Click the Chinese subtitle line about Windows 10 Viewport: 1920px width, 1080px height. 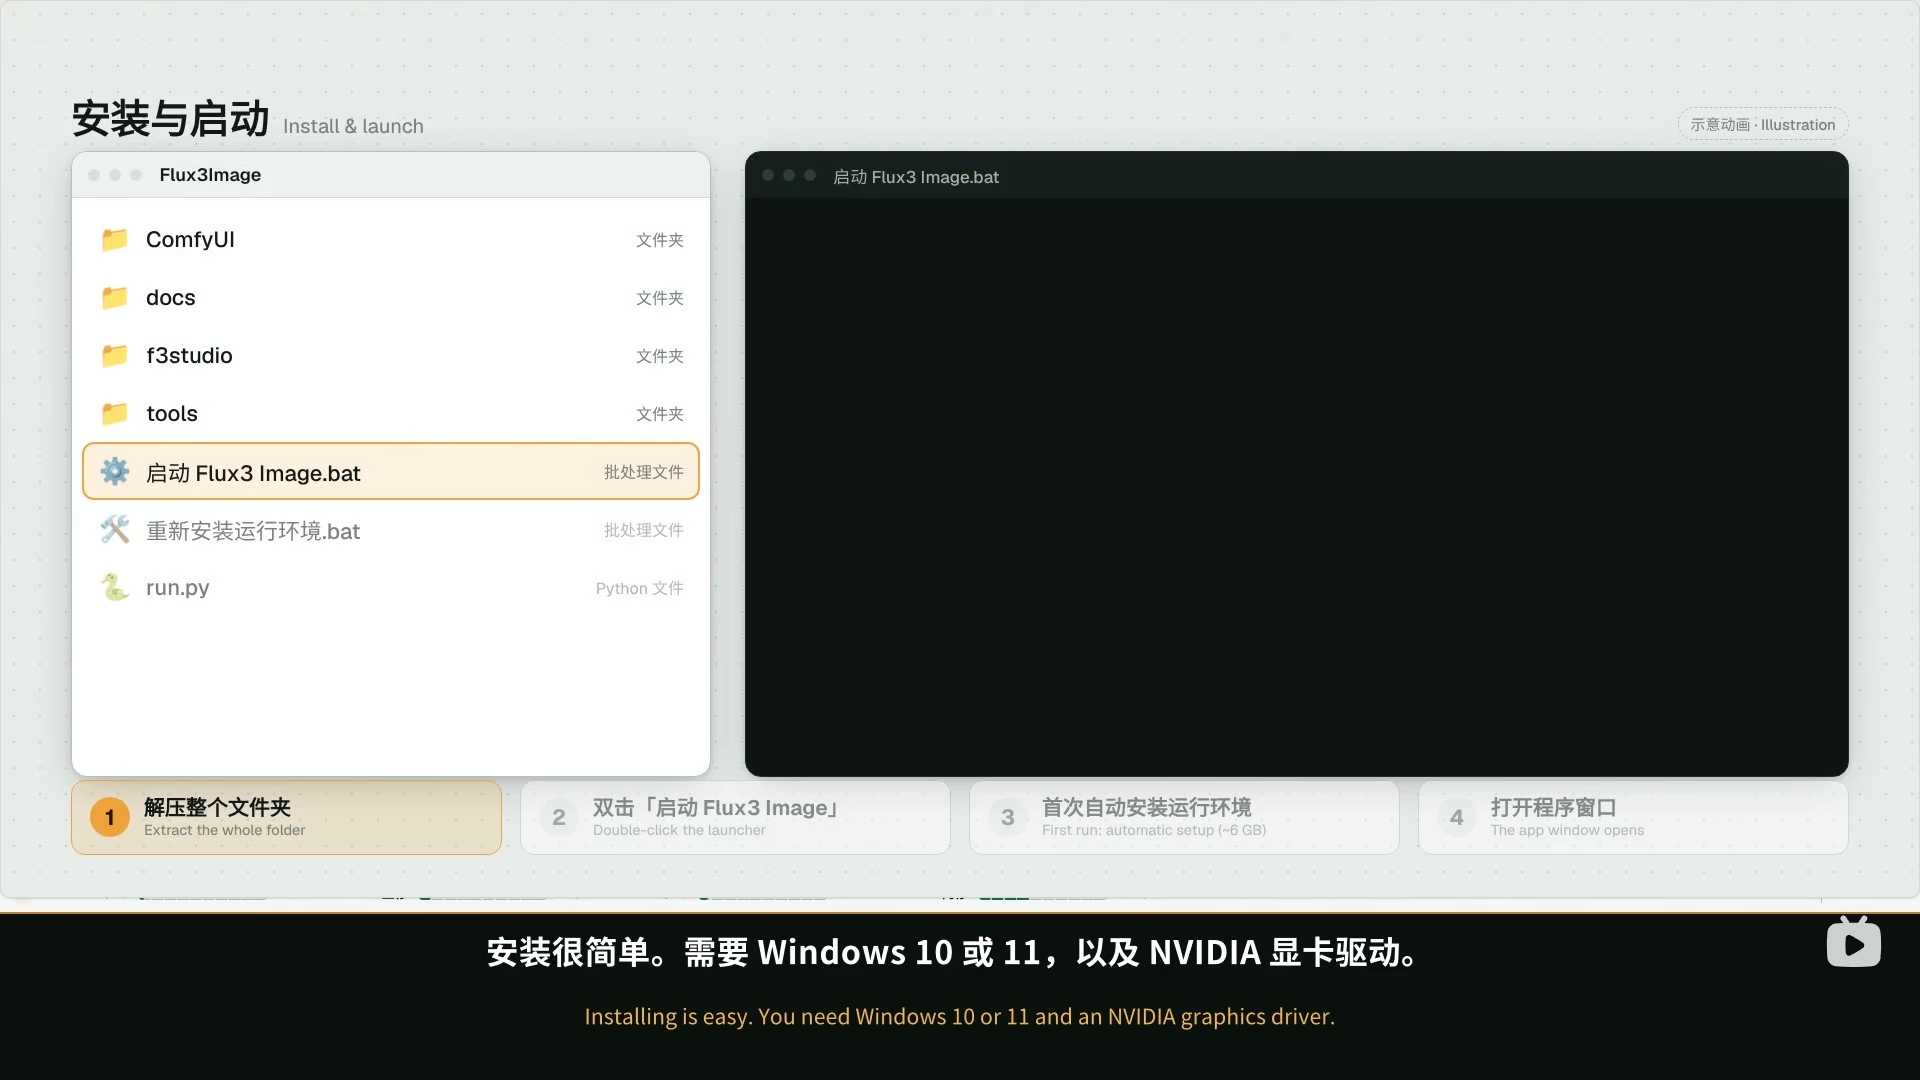click(x=953, y=952)
